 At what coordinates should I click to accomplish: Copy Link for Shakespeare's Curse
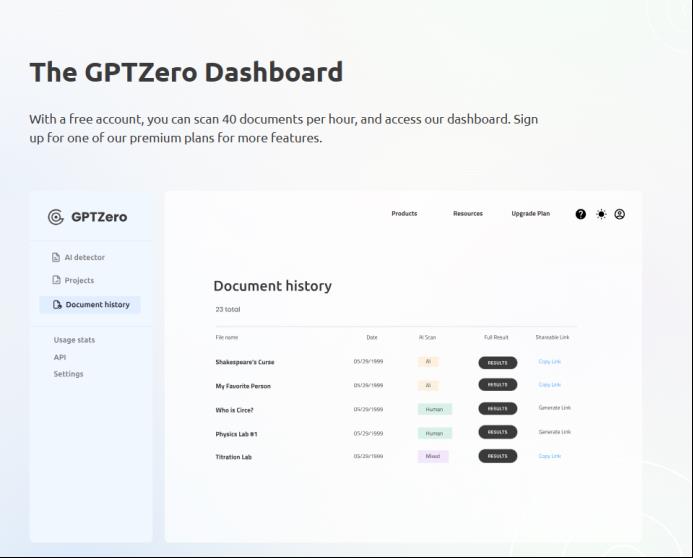pyautogui.click(x=549, y=361)
